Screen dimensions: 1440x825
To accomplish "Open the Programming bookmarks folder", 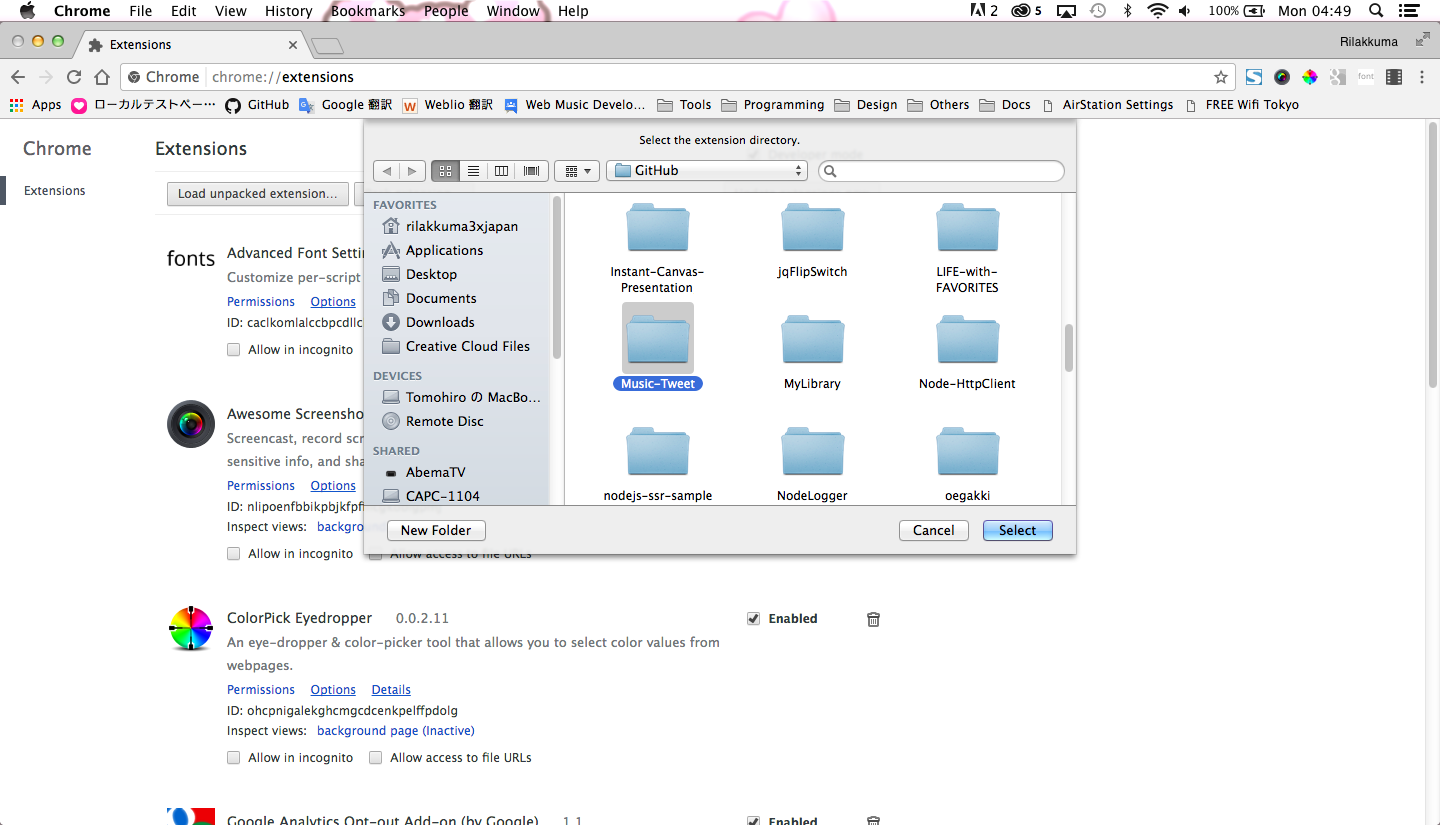I will tap(772, 105).
